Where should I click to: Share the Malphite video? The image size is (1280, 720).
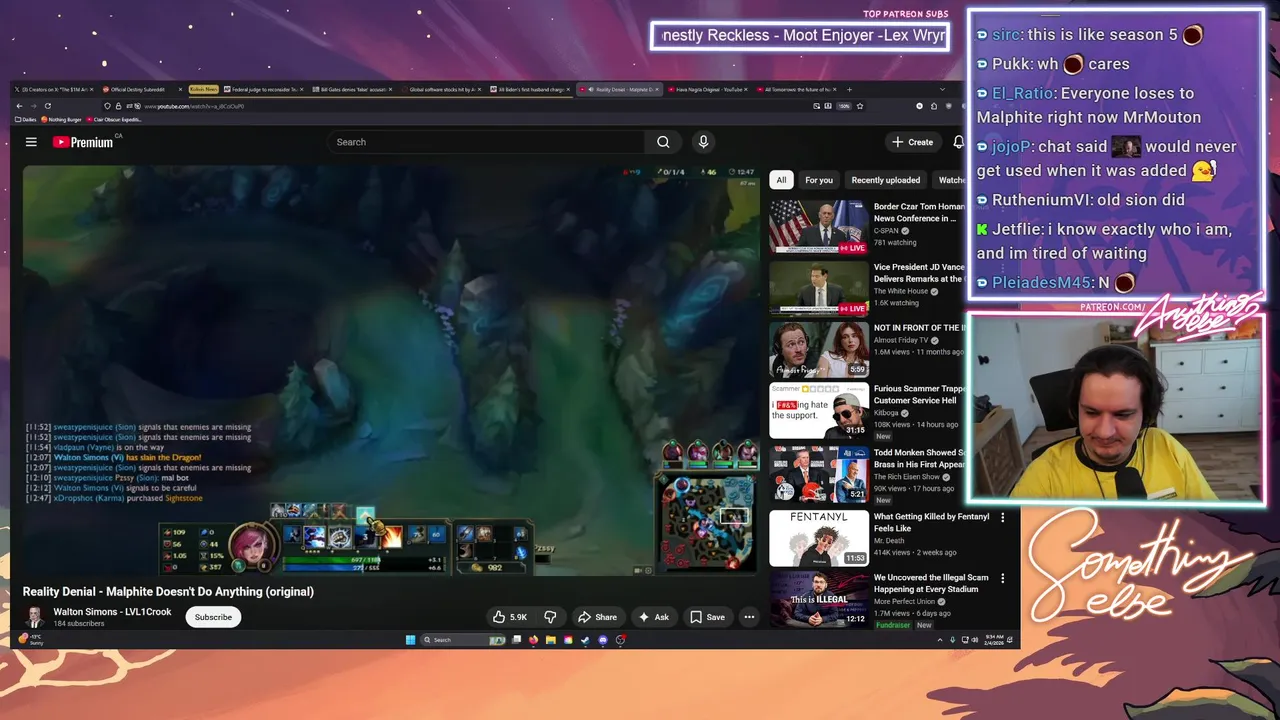click(x=598, y=617)
